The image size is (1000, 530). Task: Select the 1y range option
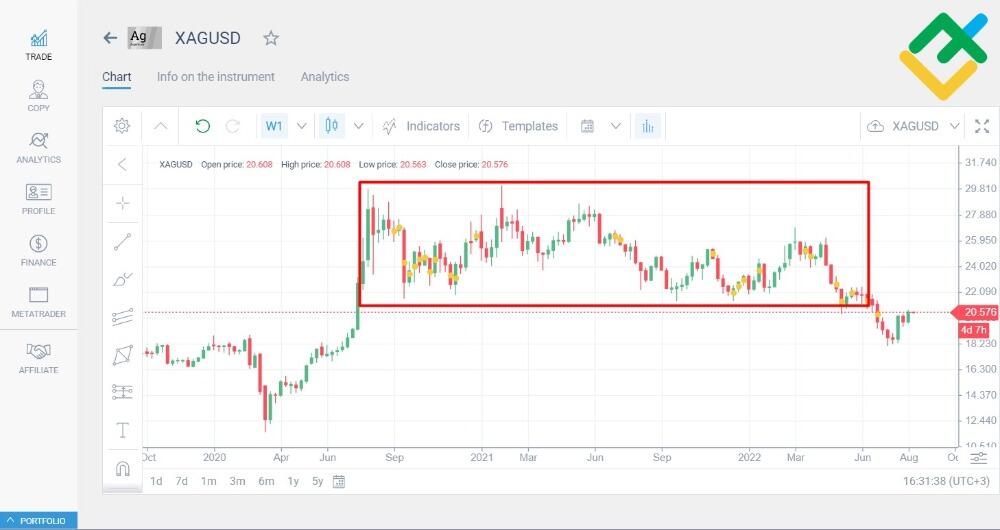tap(293, 481)
